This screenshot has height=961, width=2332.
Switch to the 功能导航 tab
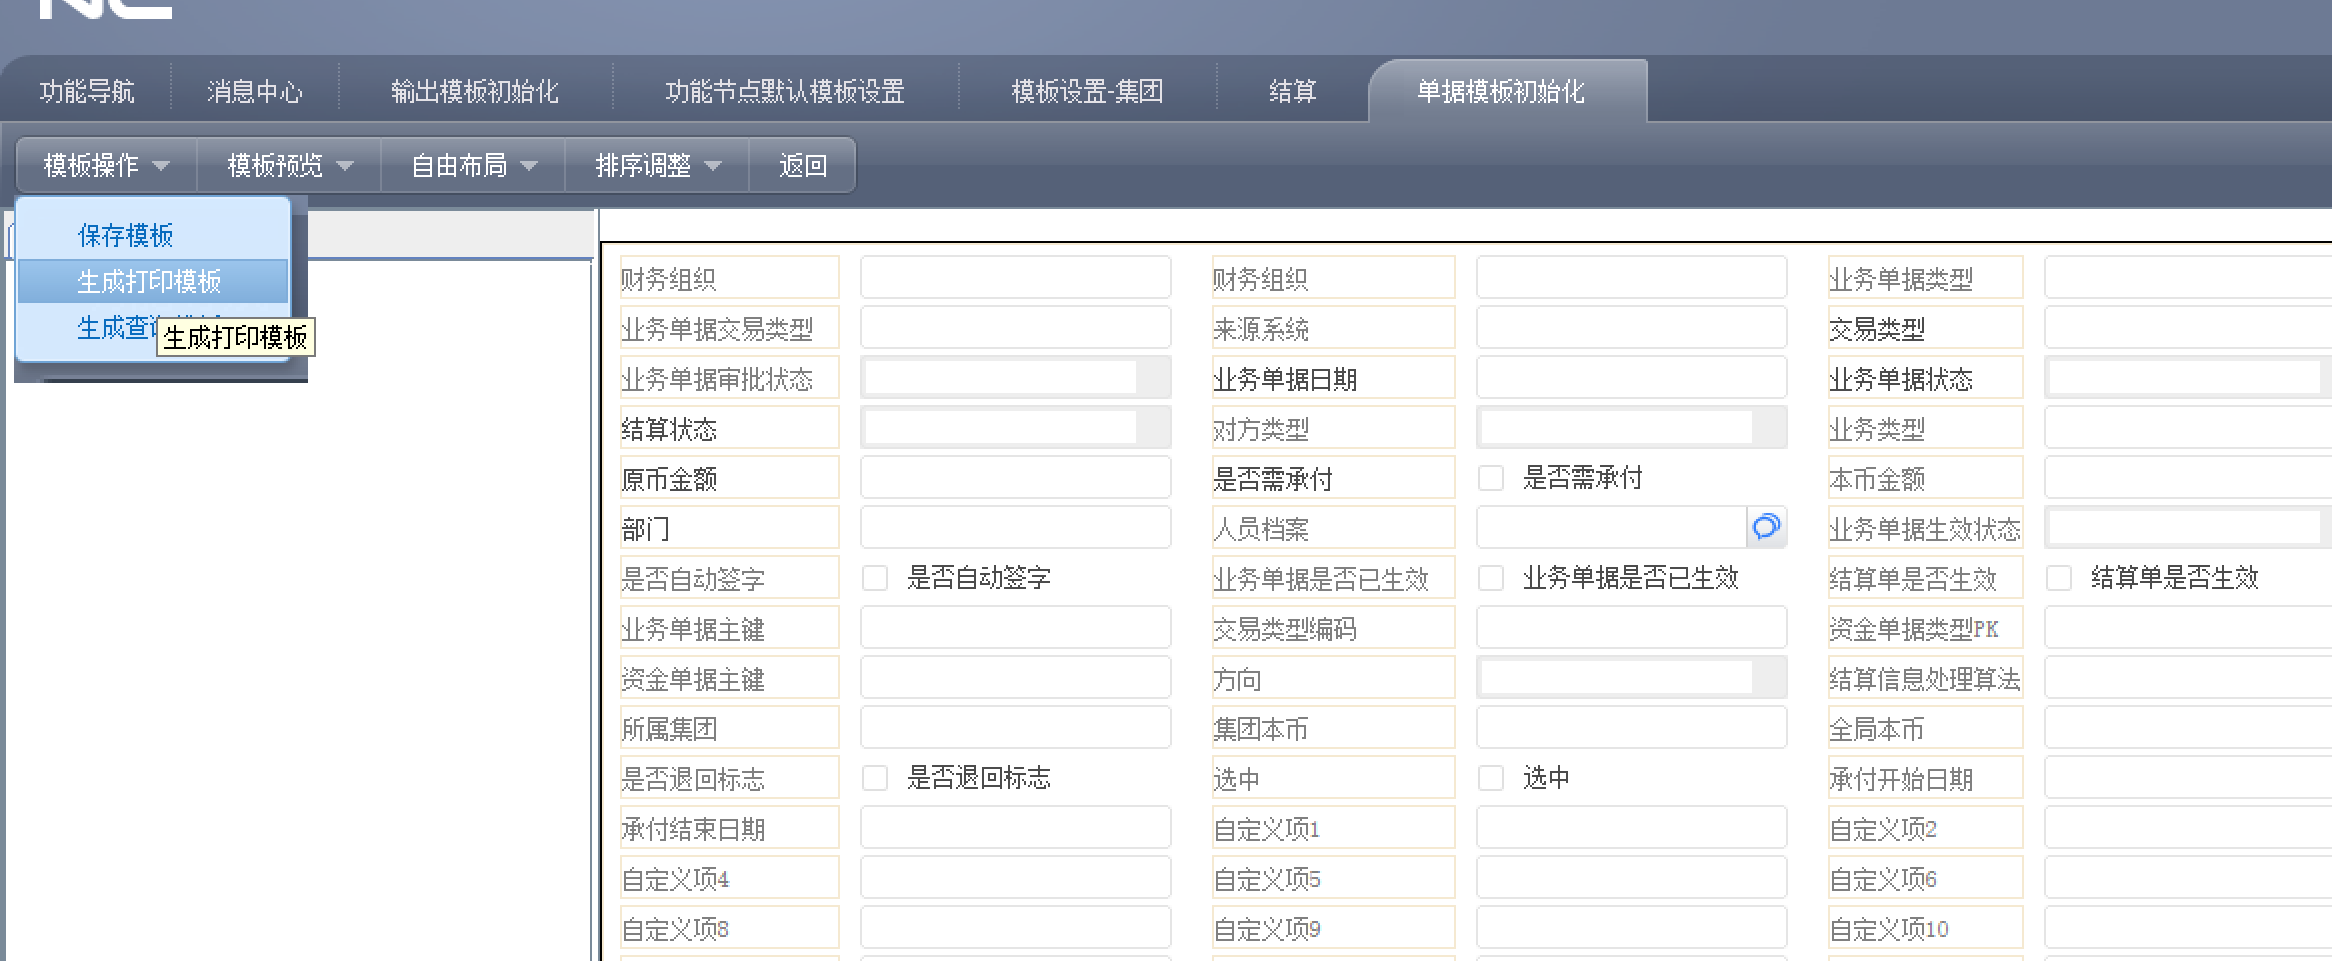pyautogui.click(x=87, y=92)
